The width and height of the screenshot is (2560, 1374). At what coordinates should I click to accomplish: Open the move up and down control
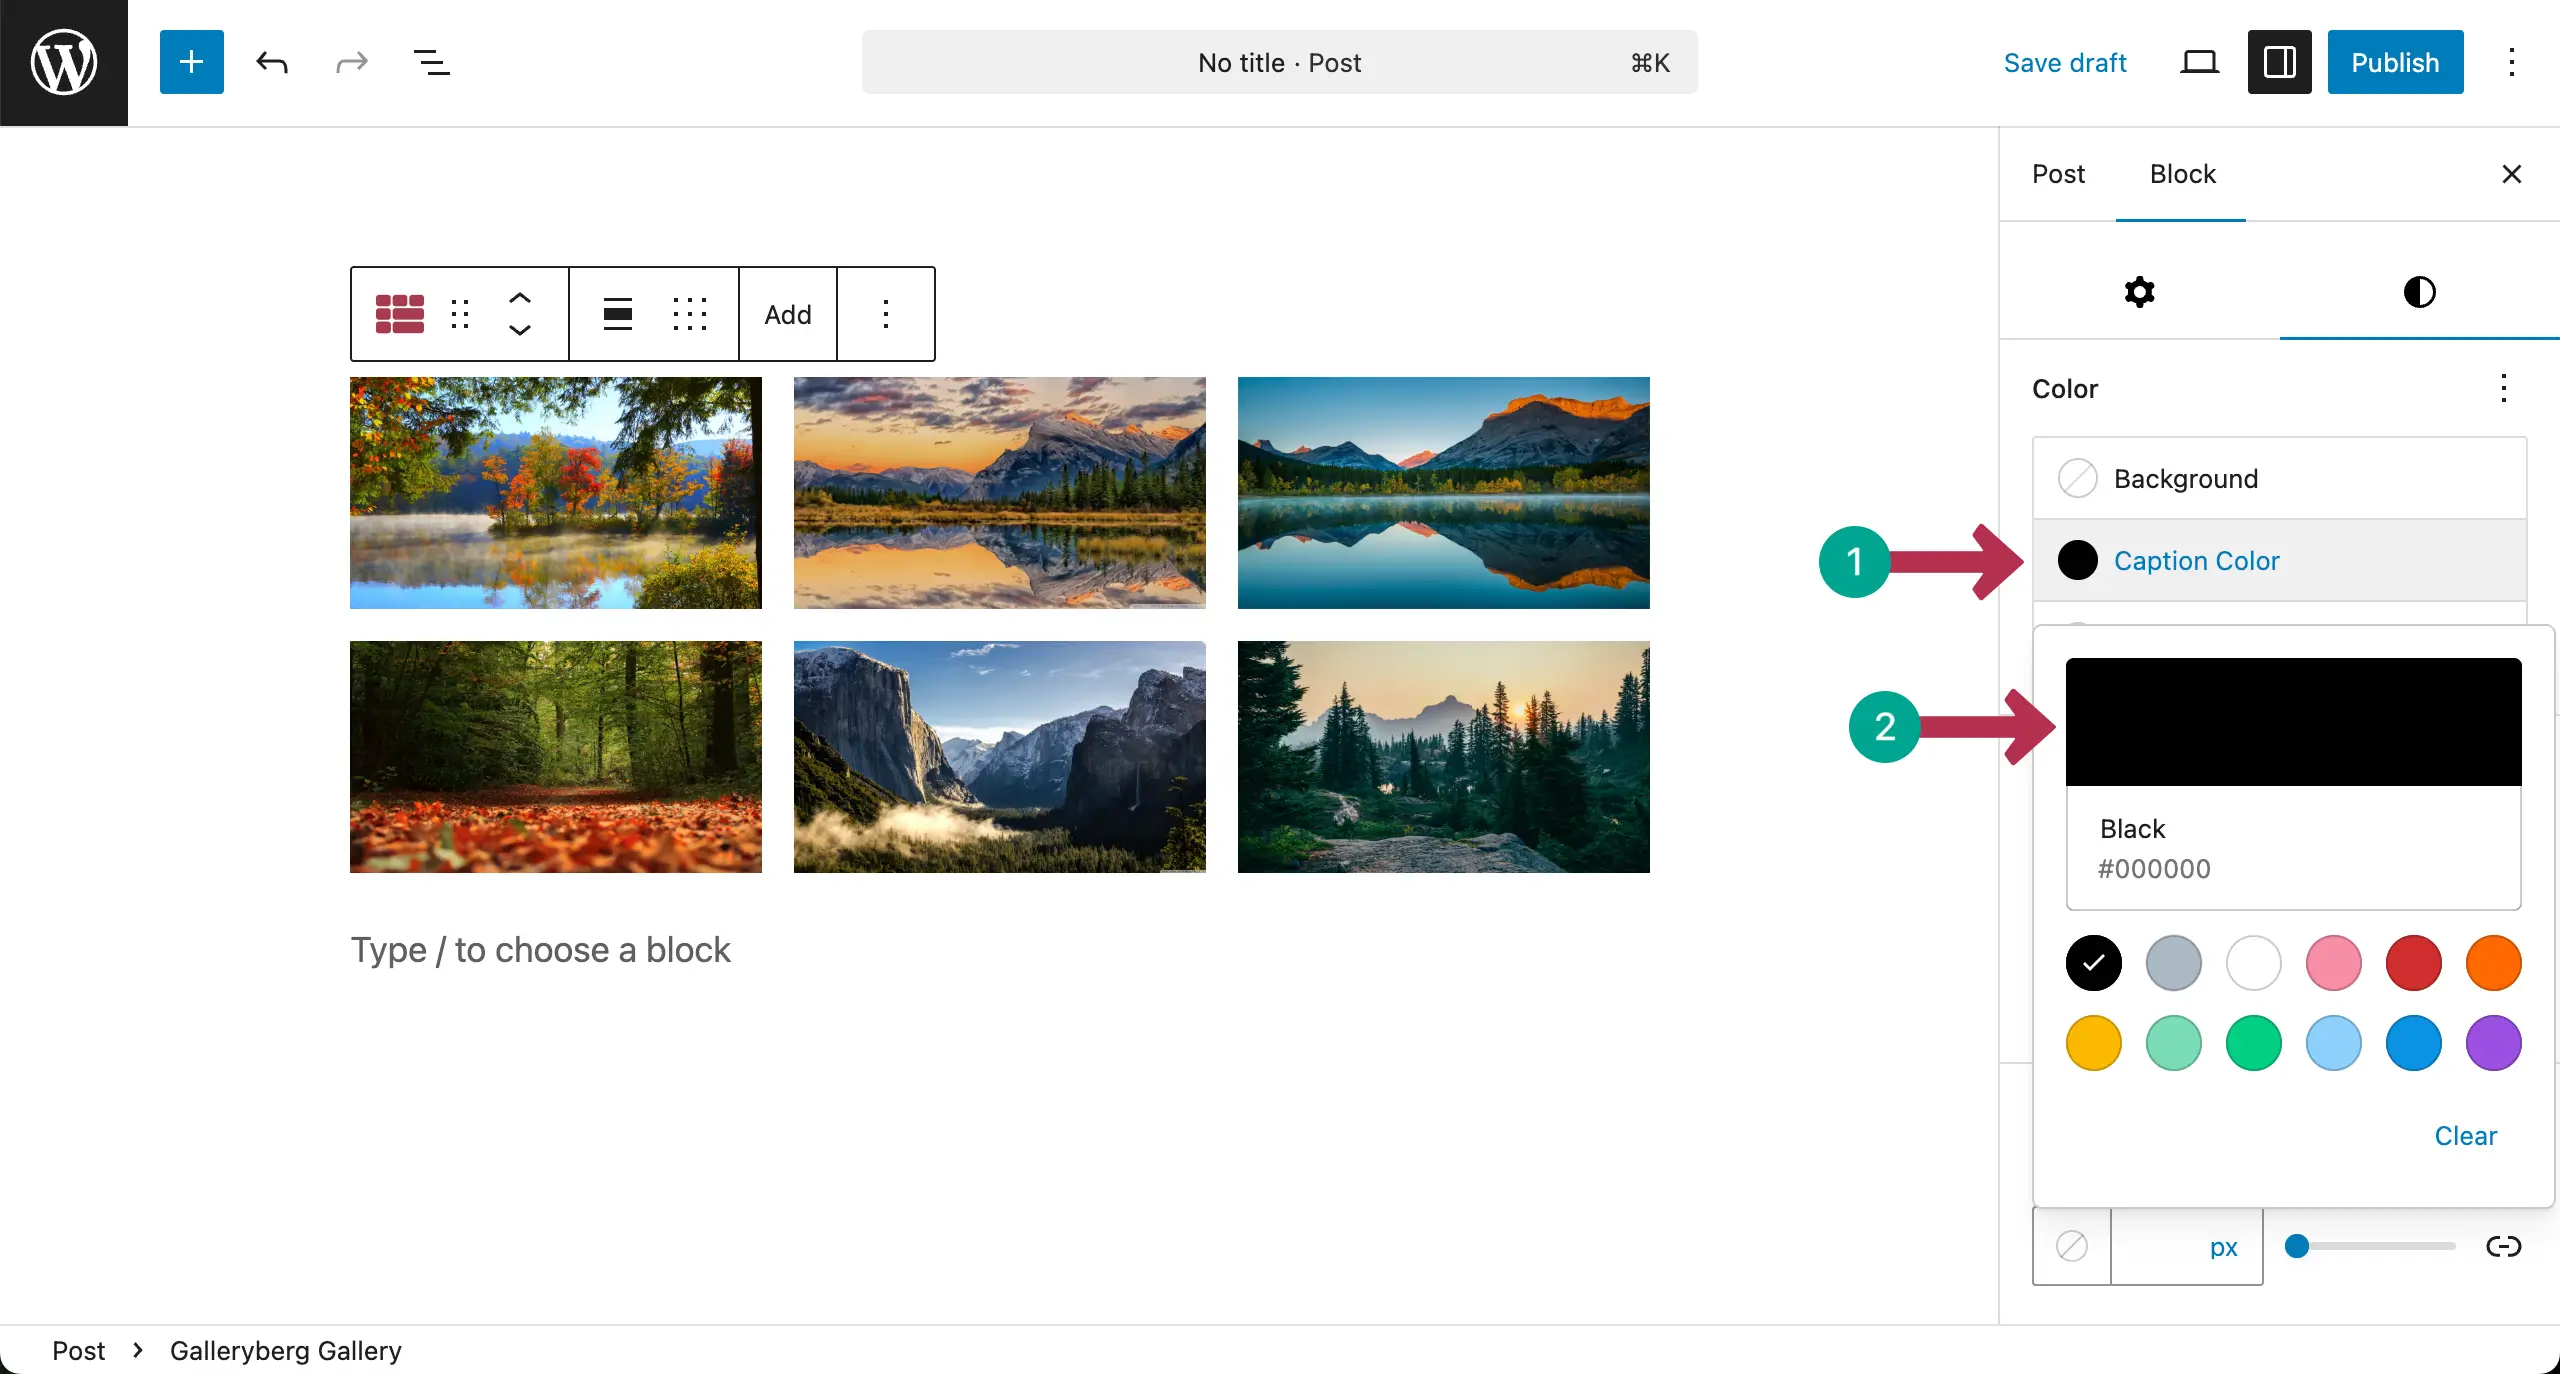[x=520, y=314]
